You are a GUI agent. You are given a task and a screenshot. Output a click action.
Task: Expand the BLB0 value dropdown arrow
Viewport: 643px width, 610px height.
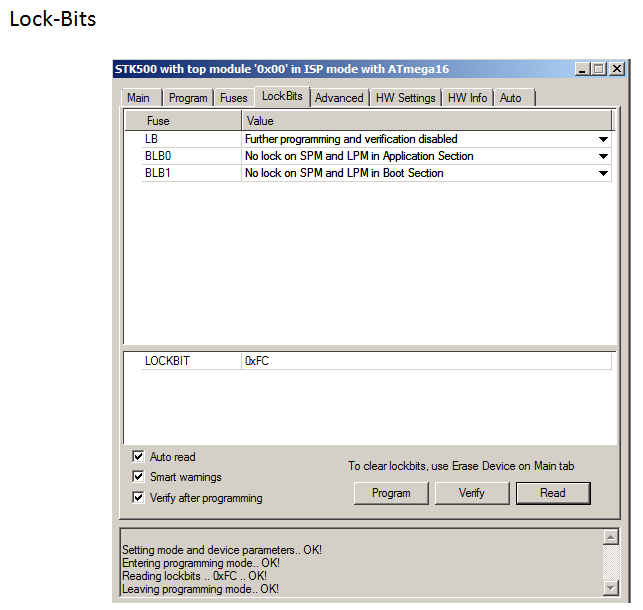603,156
